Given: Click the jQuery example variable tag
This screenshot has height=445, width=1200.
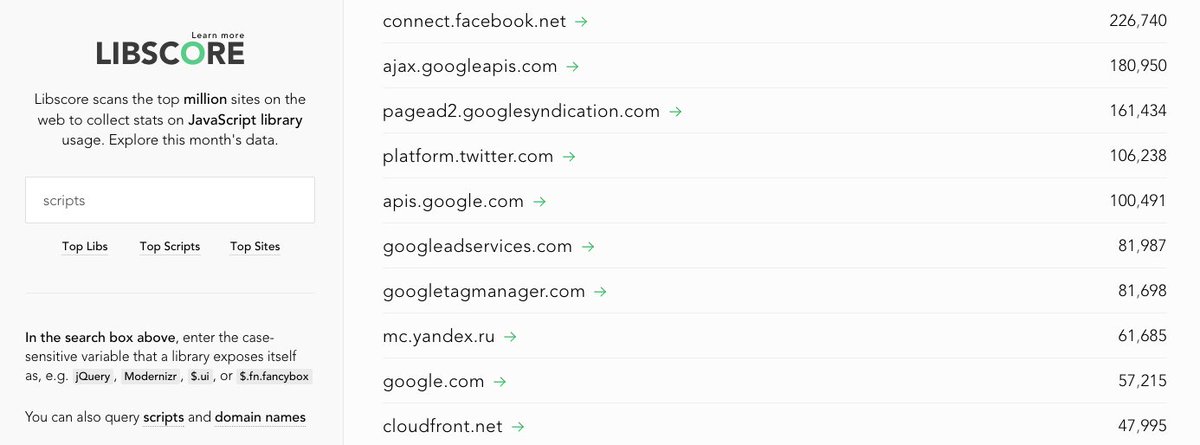Looking at the screenshot, I should [x=93, y=377].
